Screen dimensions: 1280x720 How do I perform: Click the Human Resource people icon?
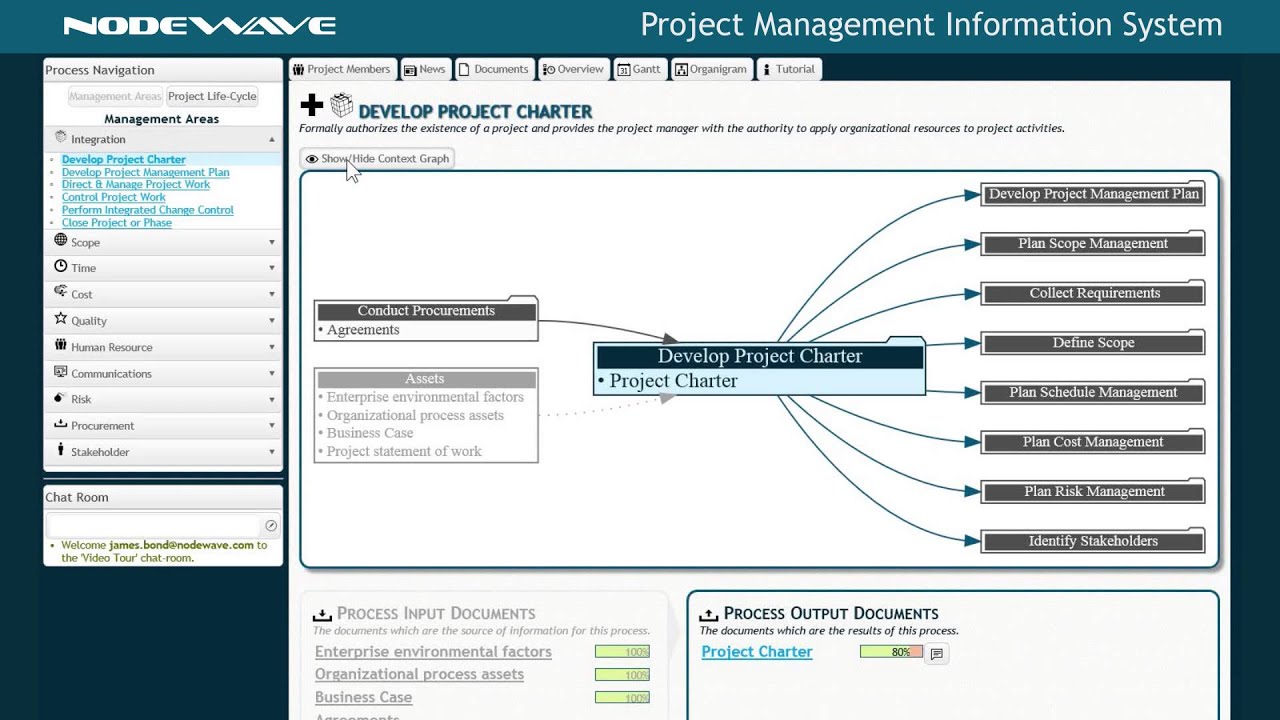pos(61,346)
